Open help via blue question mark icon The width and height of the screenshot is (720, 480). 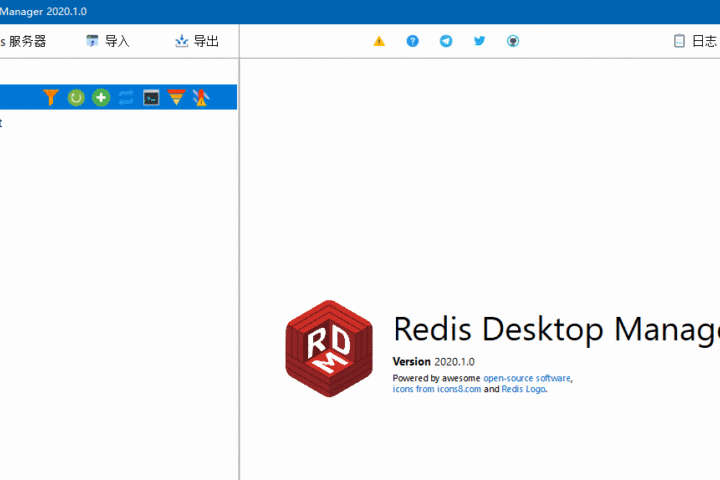pos(412,41)
